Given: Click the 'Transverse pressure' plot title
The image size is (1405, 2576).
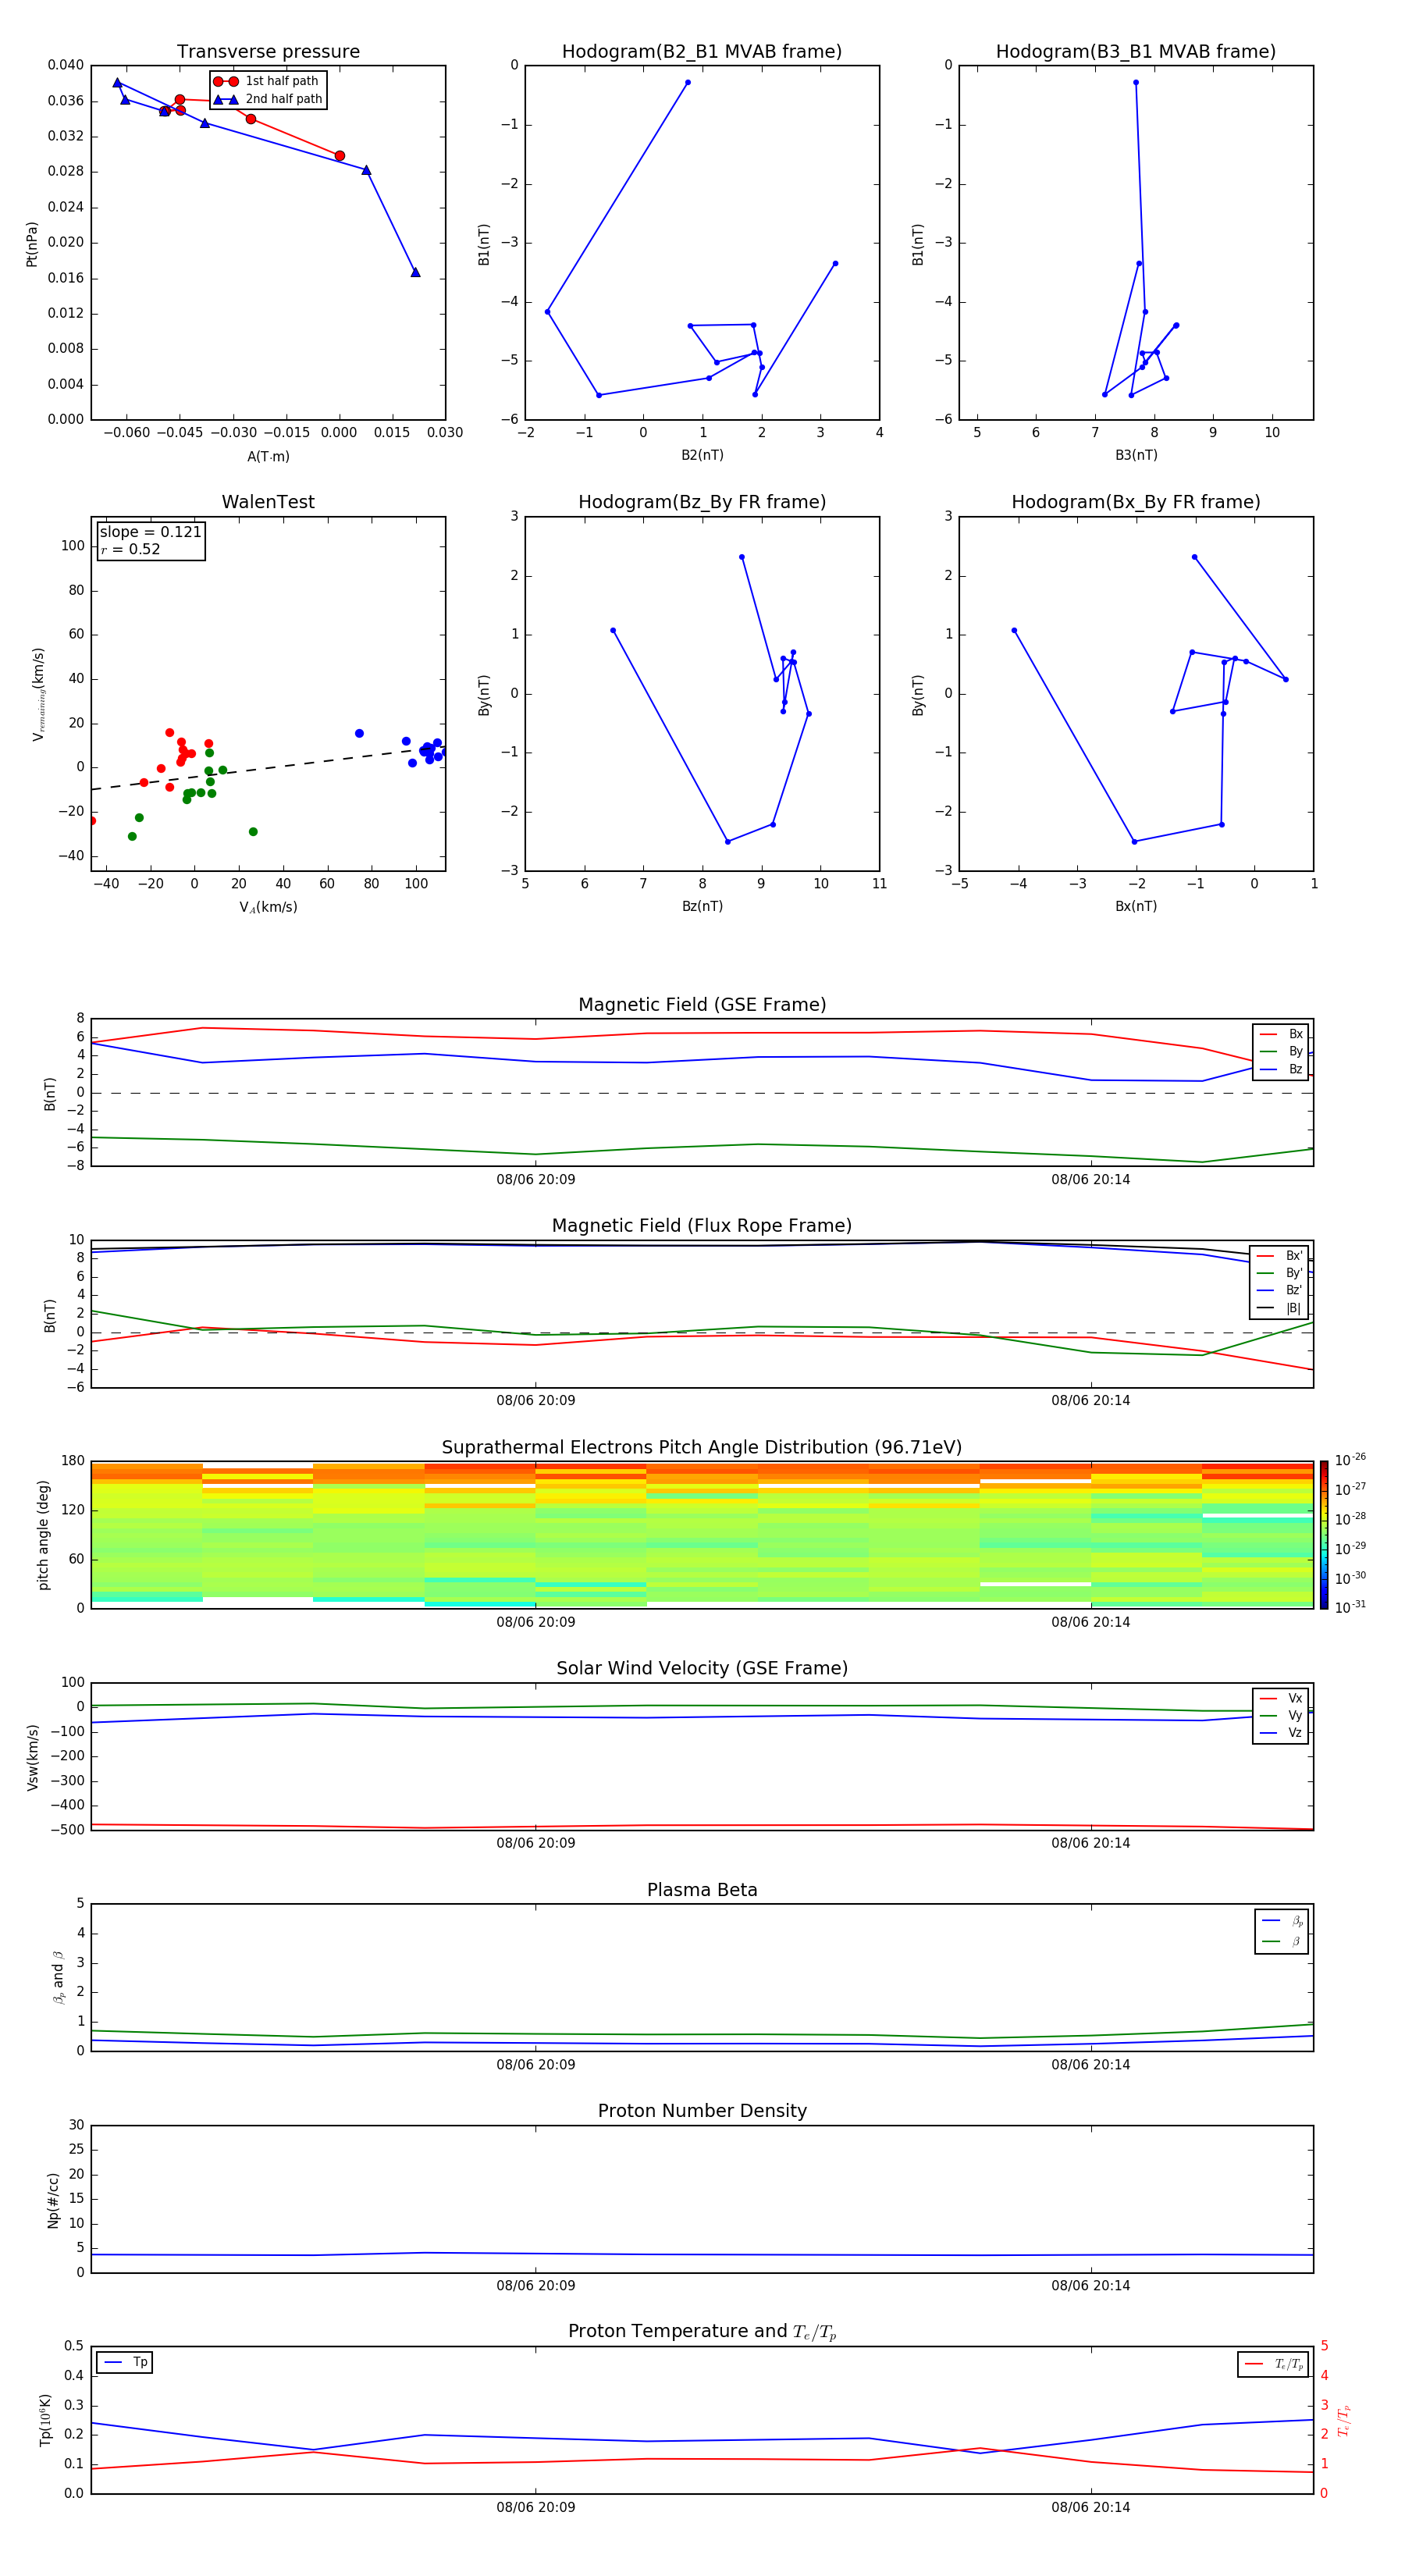Looking at the screenshot, I should pyautogui.click(x=268, y=52).
